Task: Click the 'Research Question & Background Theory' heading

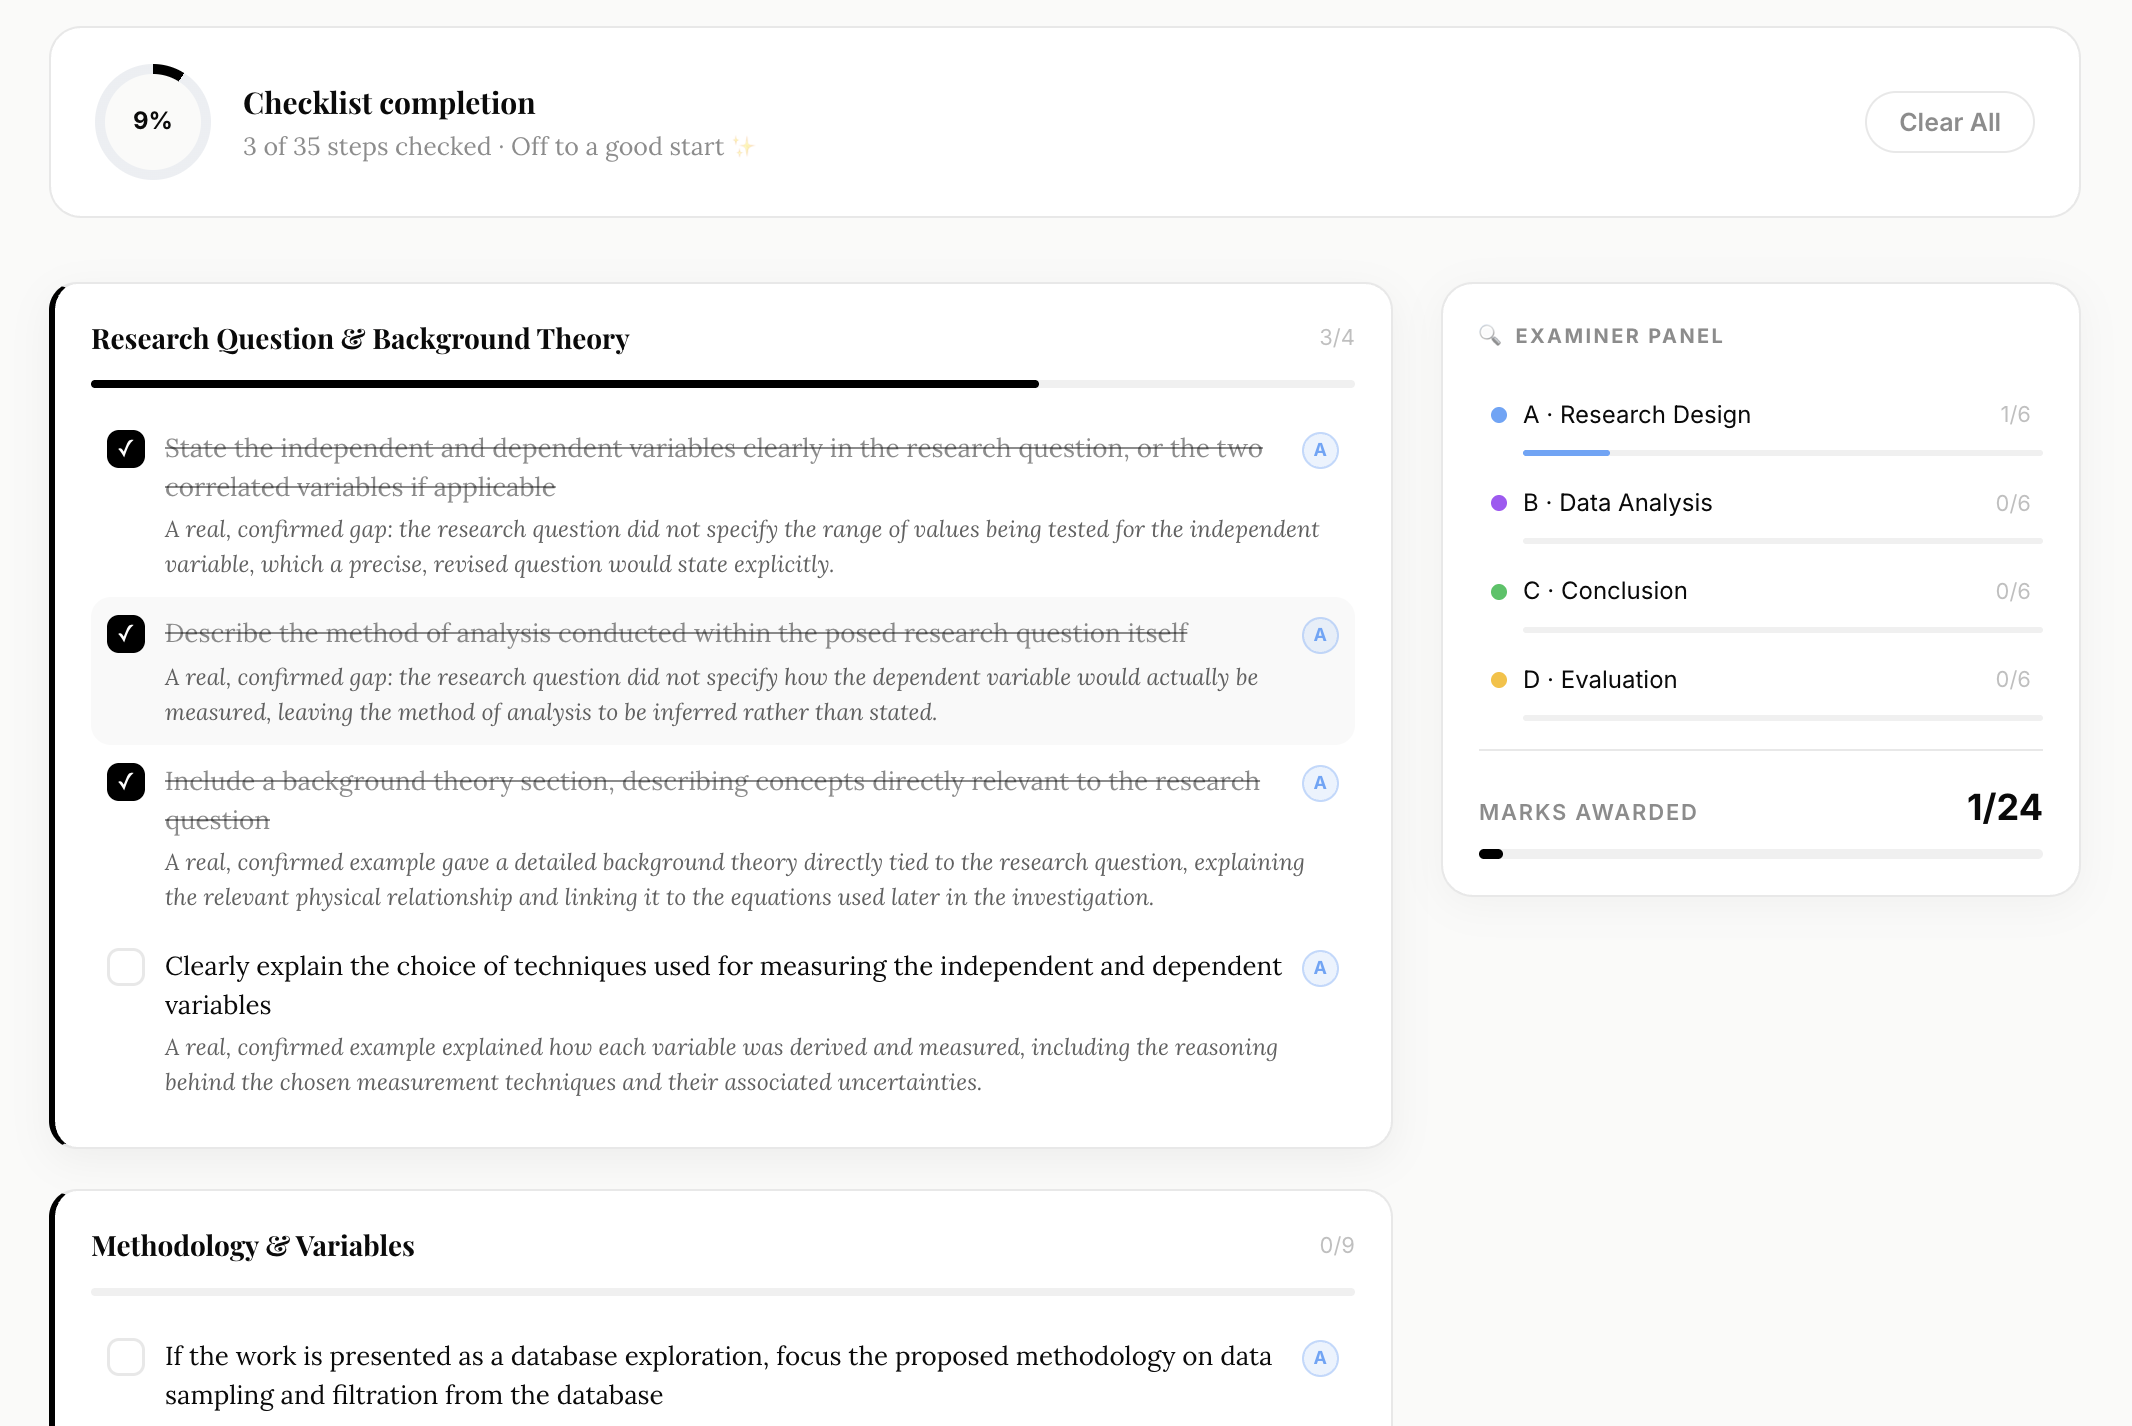Action: click(360, 339)
